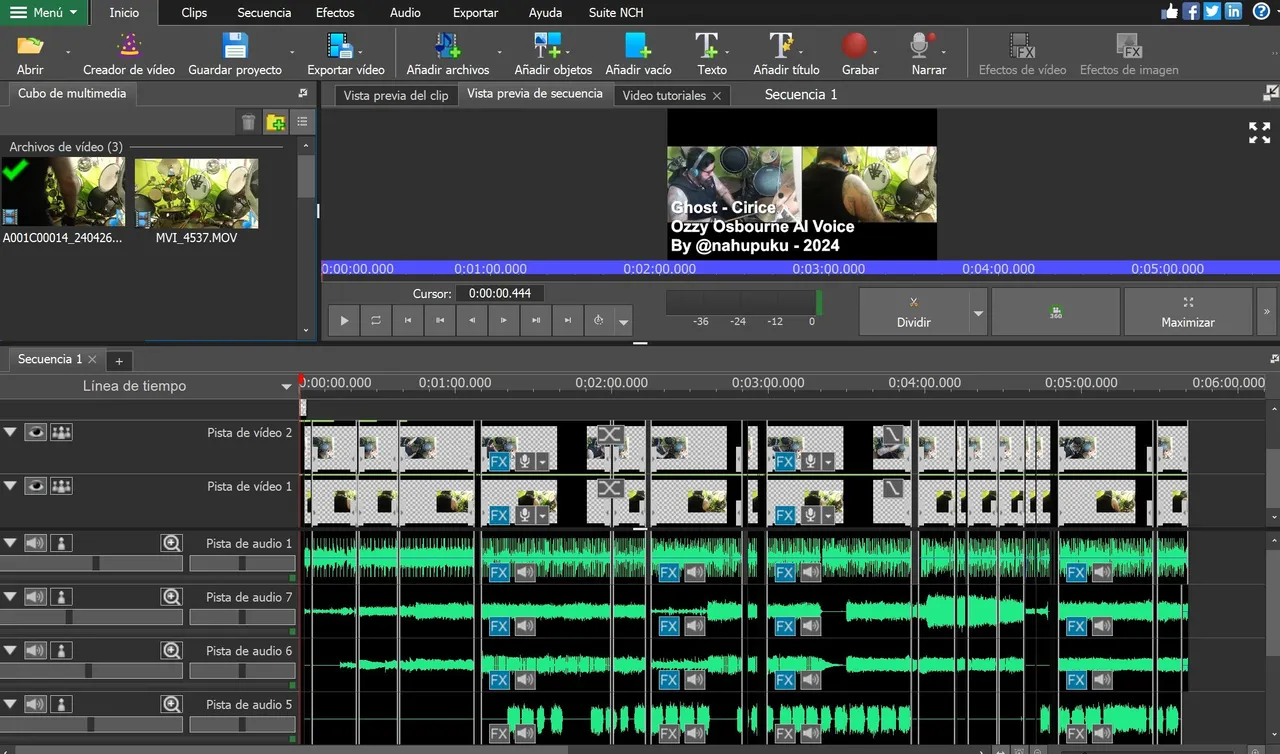This screenshot has width=1280, height=754.
Task: Delete the selected item with the bin's trash icon
Action: (249, 123)
